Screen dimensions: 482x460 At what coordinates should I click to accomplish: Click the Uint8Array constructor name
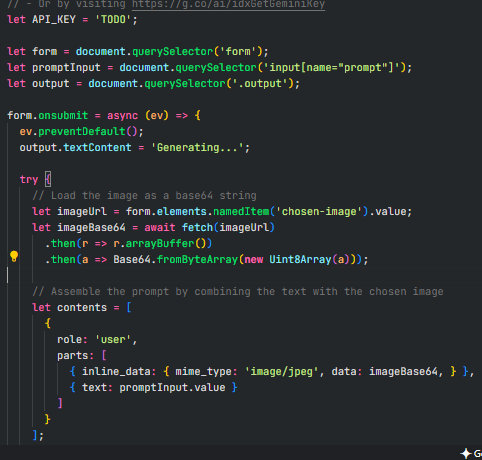(300, 259)
